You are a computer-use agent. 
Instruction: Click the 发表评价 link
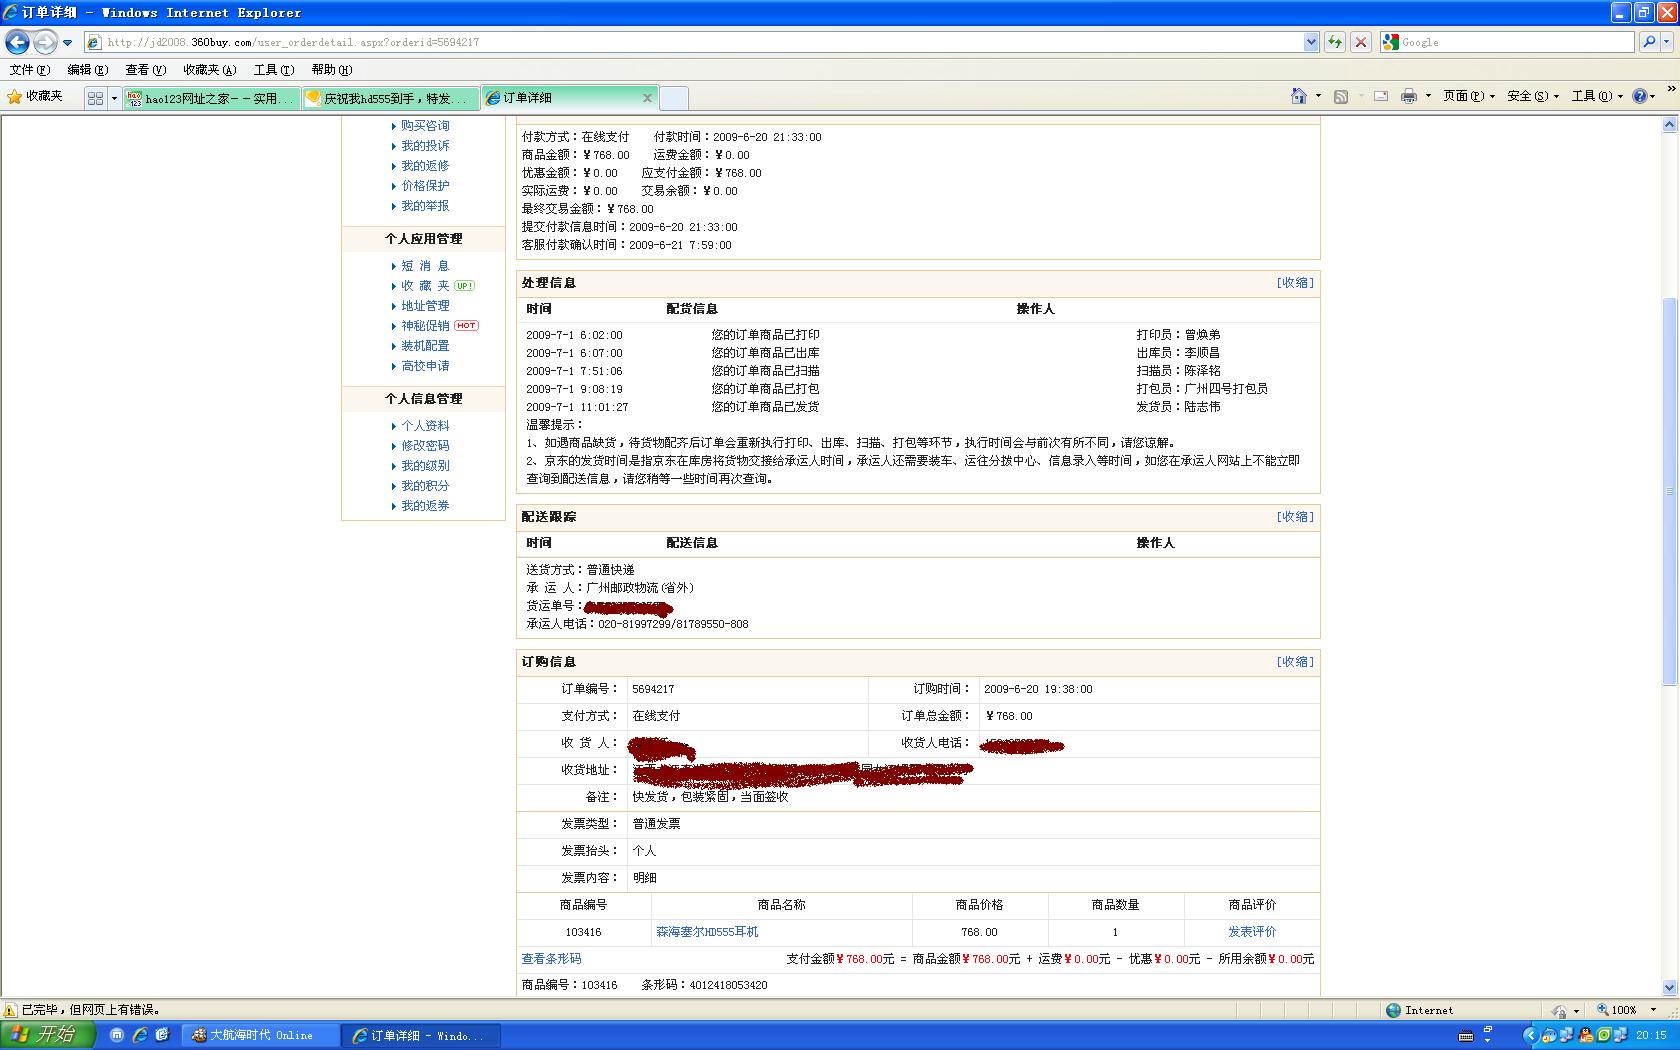tap(1252, 932)
